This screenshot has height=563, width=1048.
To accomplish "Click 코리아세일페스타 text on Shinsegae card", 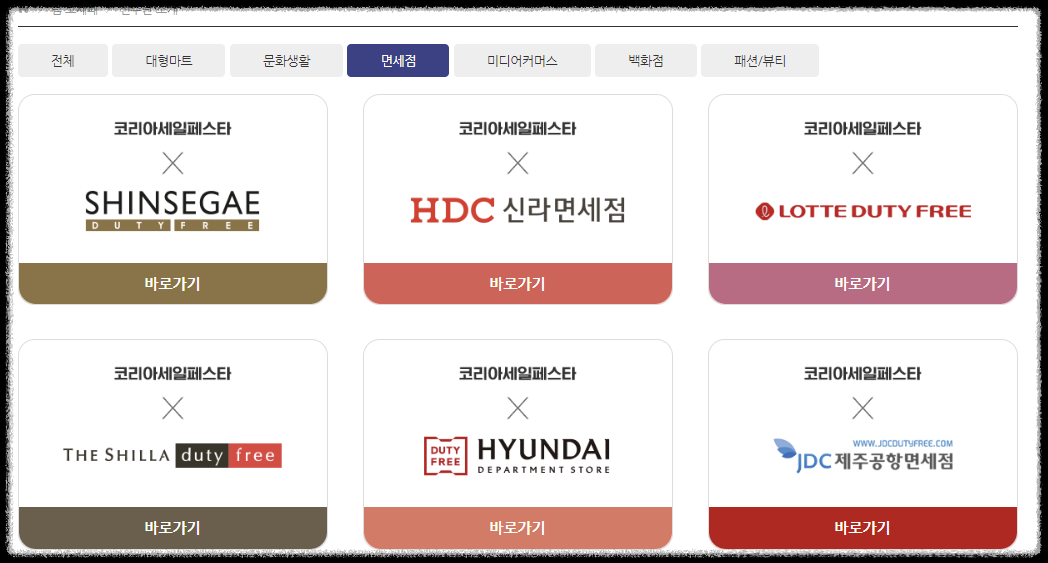I will click(x=172, y=128).
